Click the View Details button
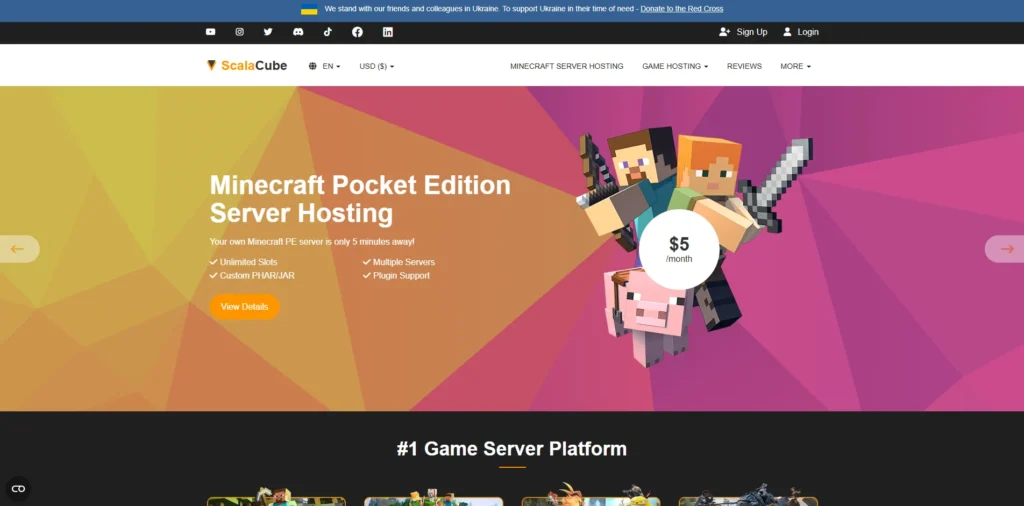 (245, 307)
